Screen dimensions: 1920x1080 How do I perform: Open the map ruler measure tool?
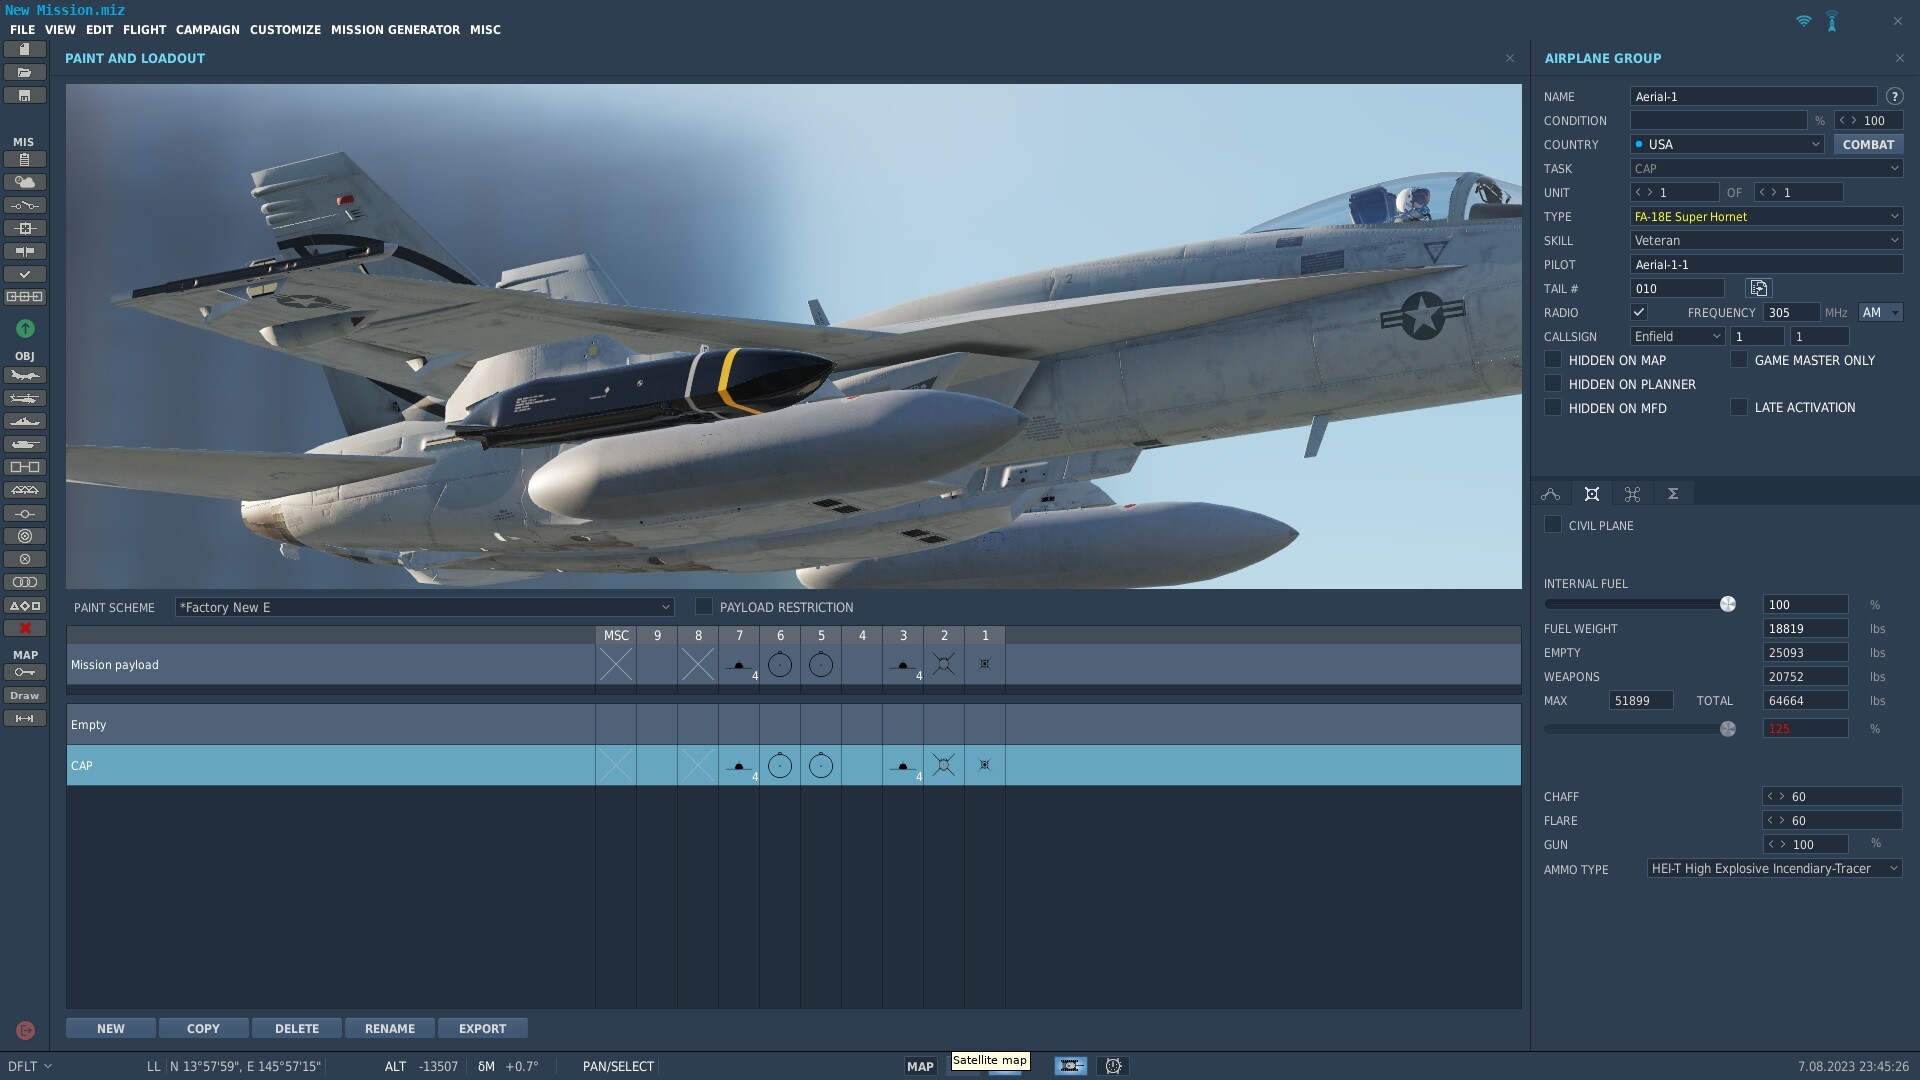(25, 718)
